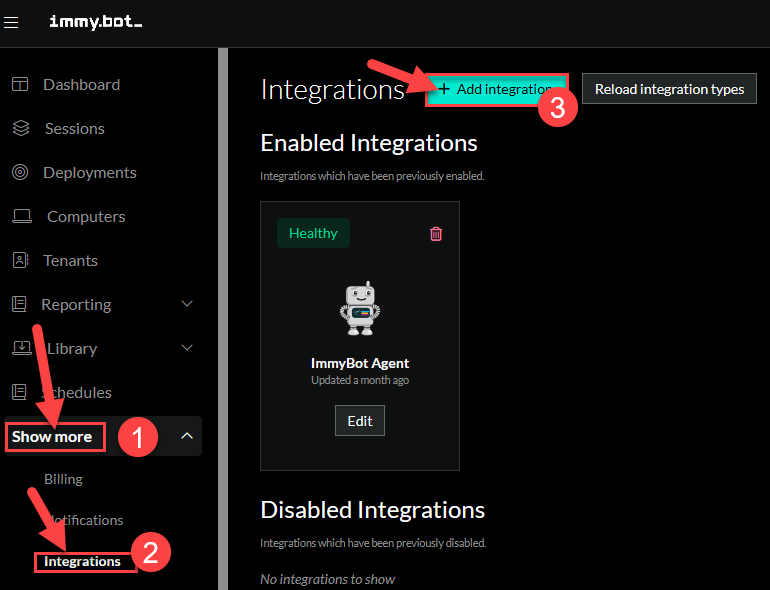This screenshot has height=590, width=770.
Task: Expand the Reporting submenu chevron
Action: click(x=186, y=304)
